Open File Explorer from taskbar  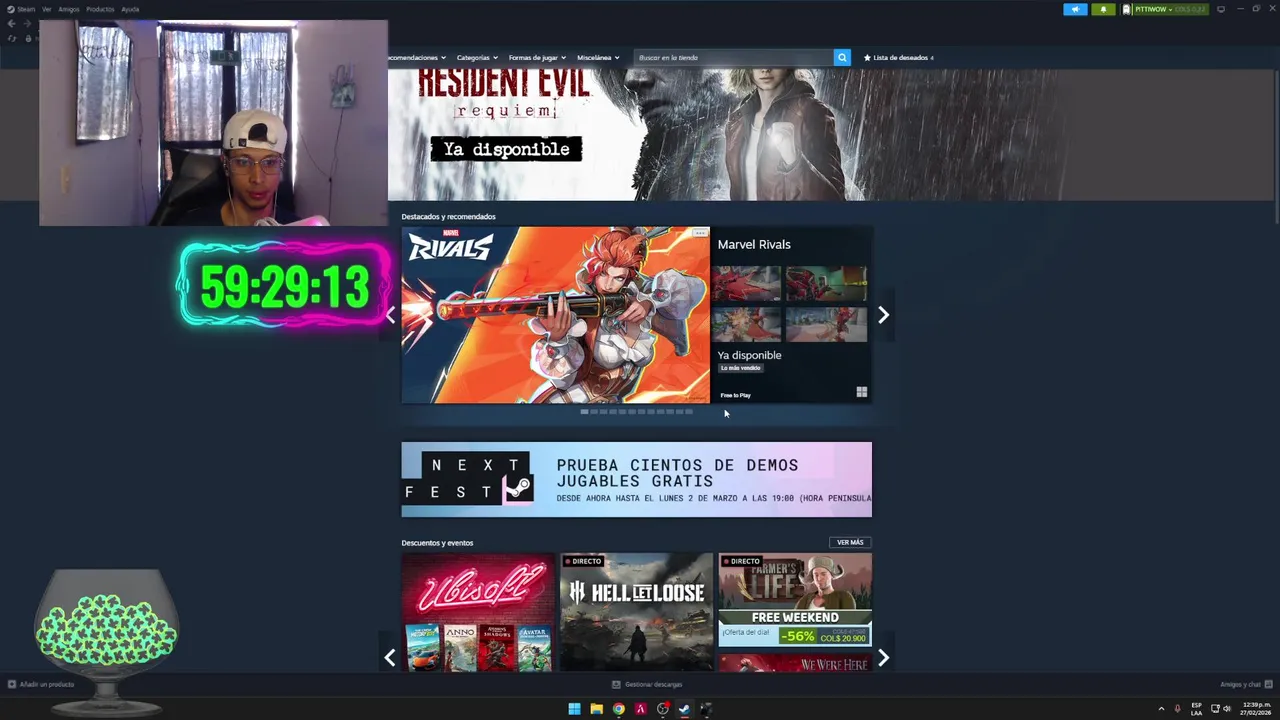pyautogui.click(x=596, y=709)
